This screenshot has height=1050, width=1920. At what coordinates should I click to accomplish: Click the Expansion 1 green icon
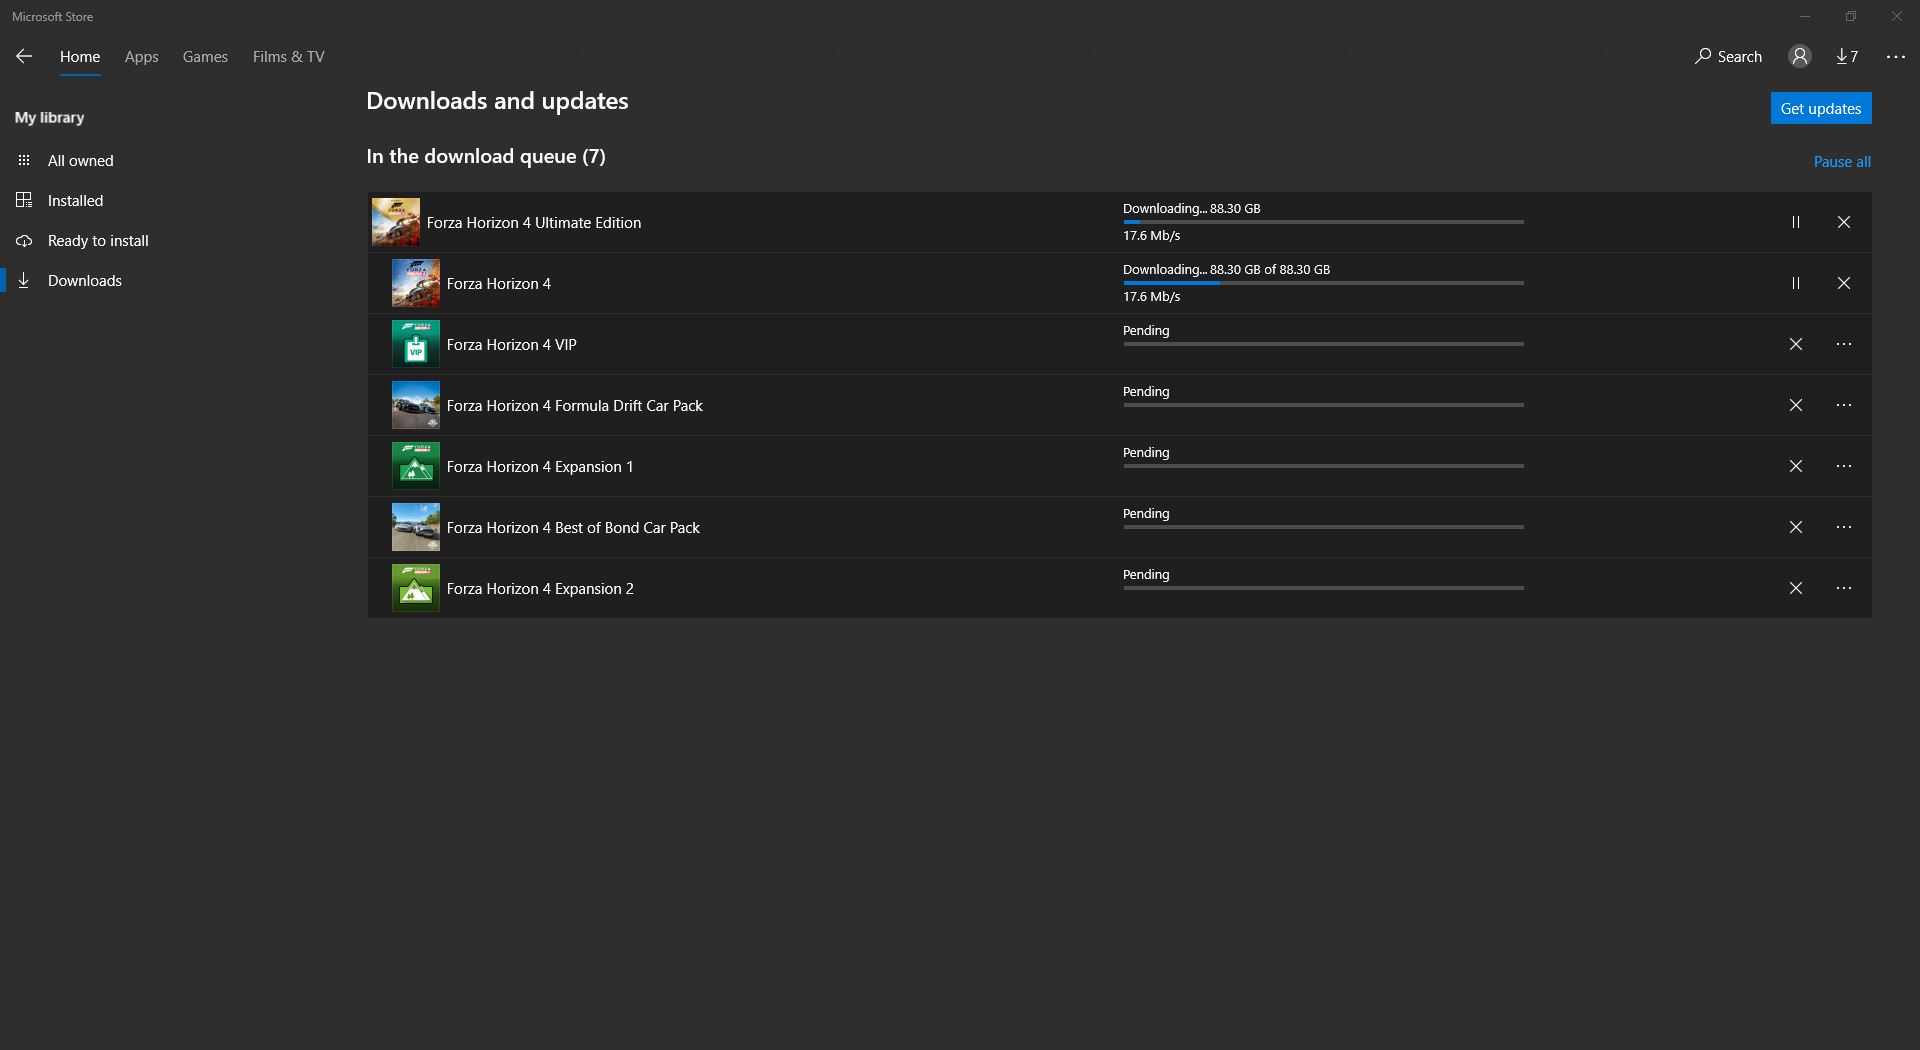point(416,466)
